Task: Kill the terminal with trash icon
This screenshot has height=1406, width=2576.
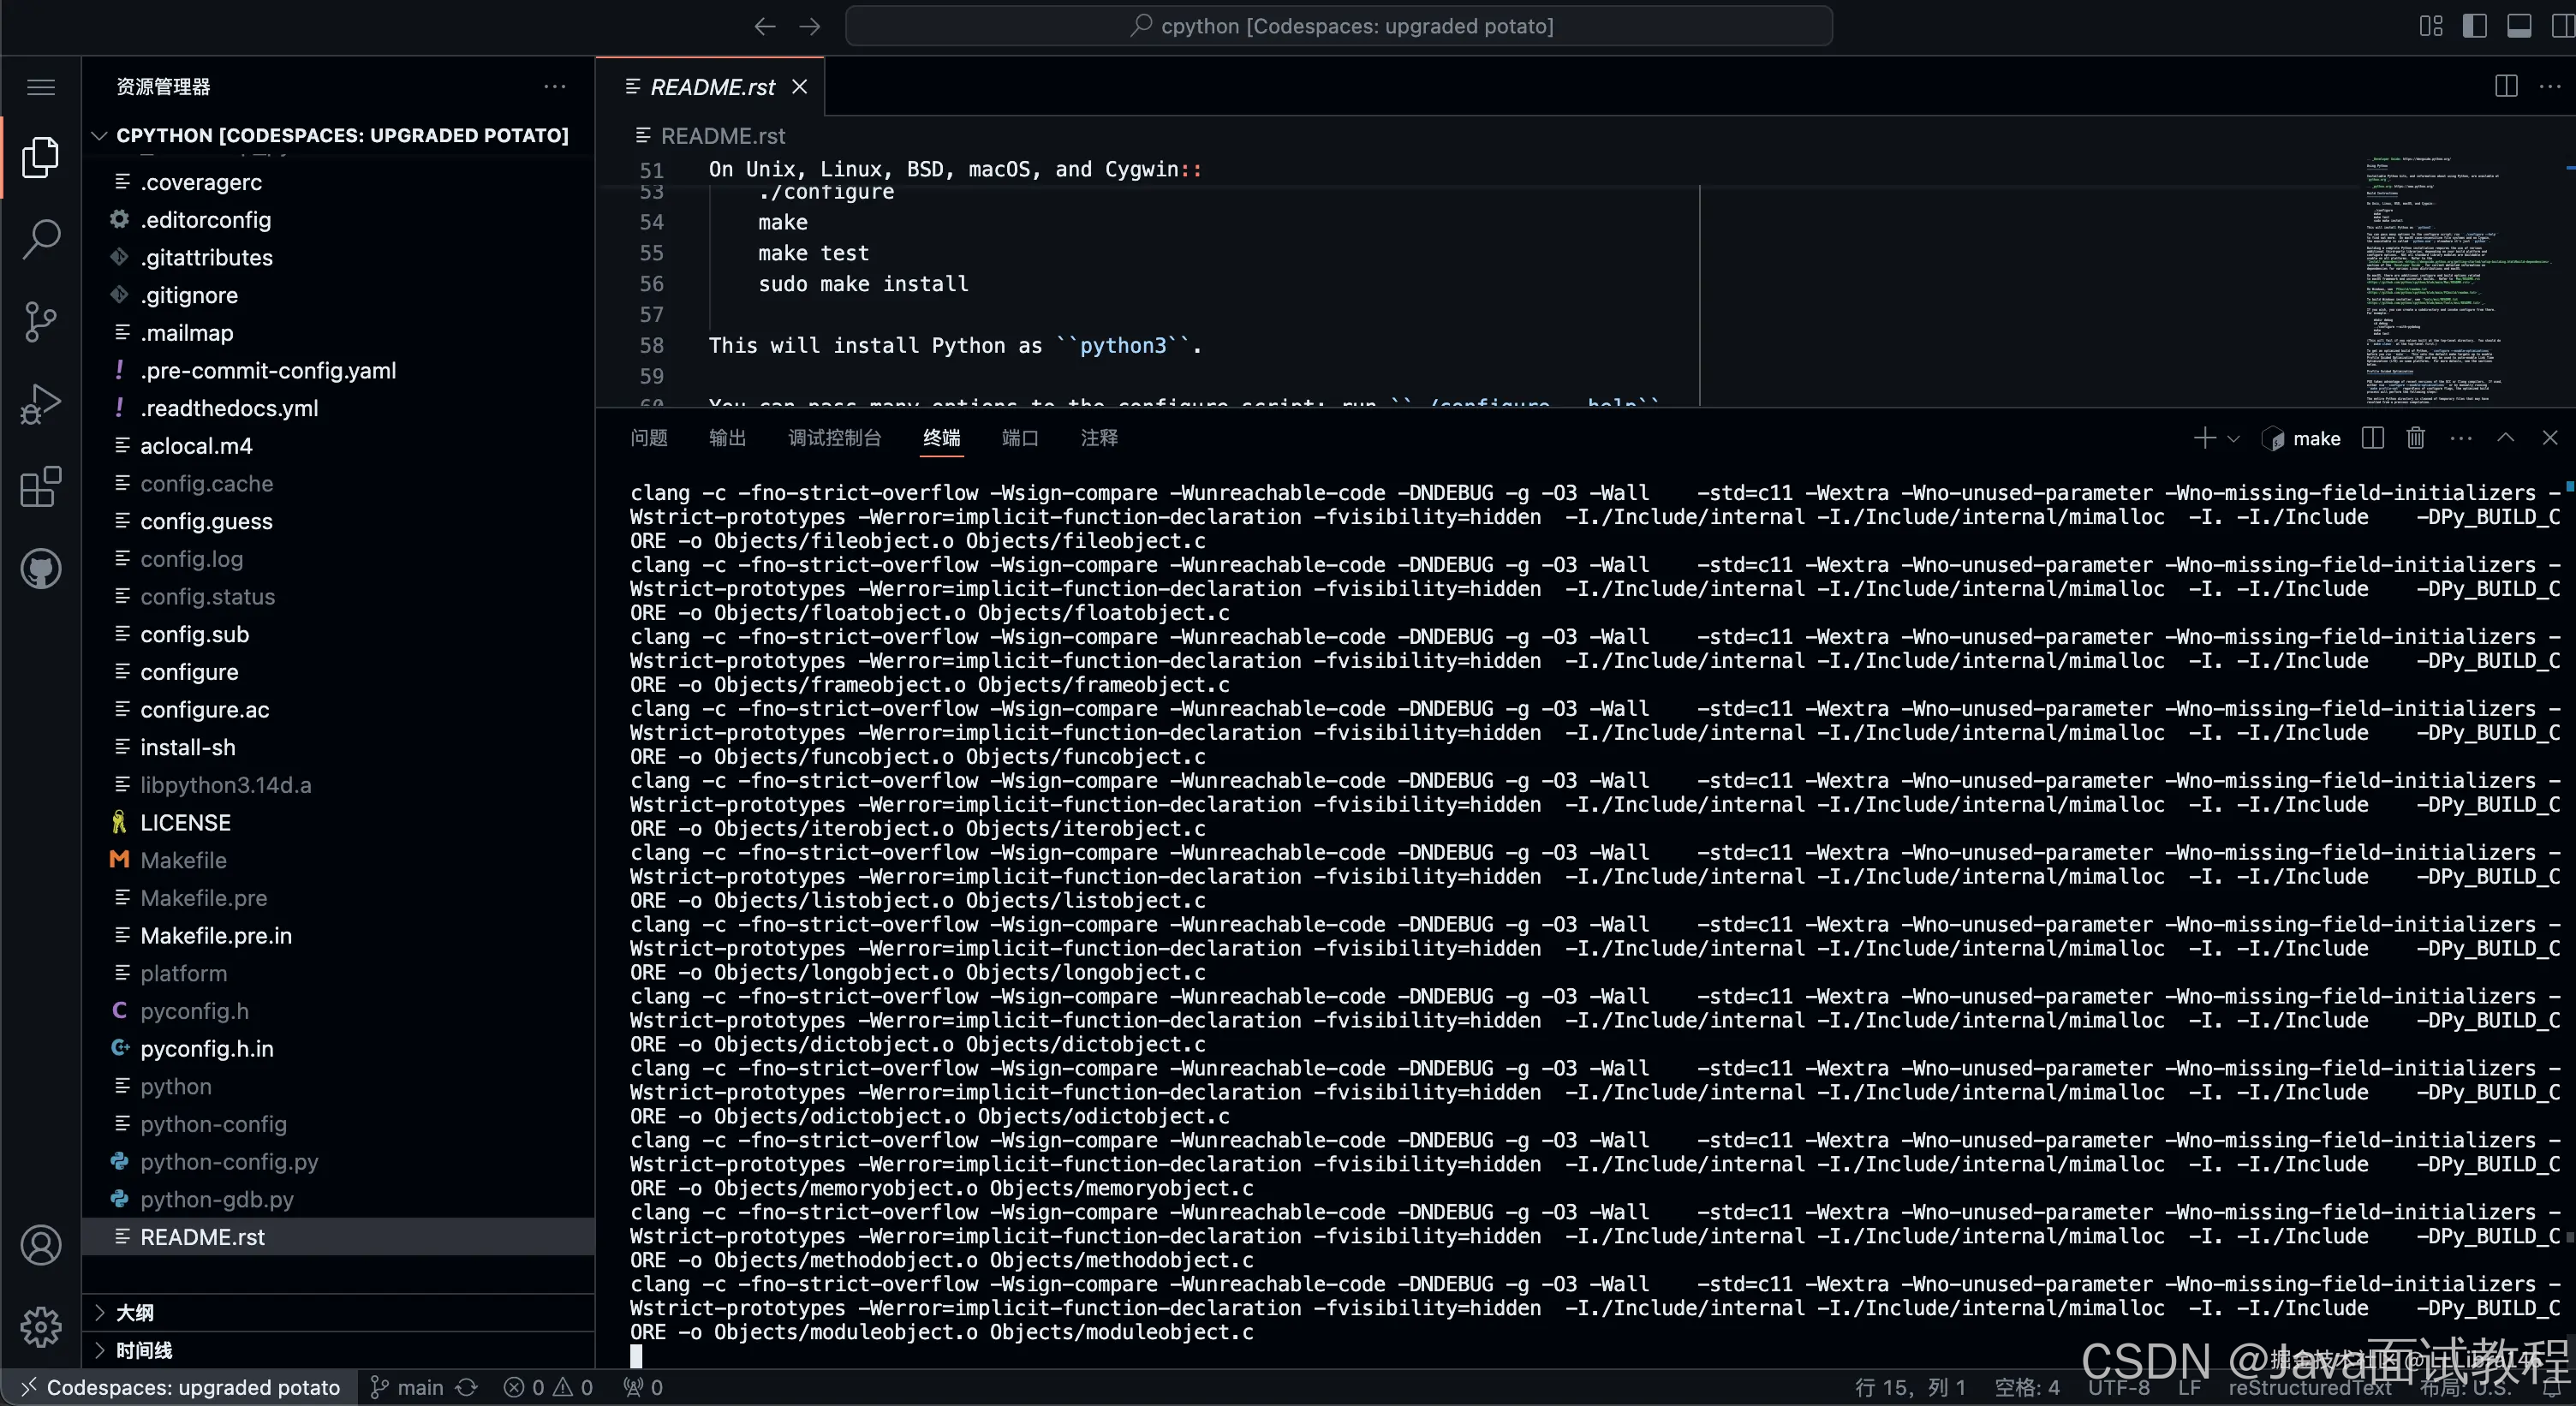Action: pyautogui.click(x=2416, y=438)
